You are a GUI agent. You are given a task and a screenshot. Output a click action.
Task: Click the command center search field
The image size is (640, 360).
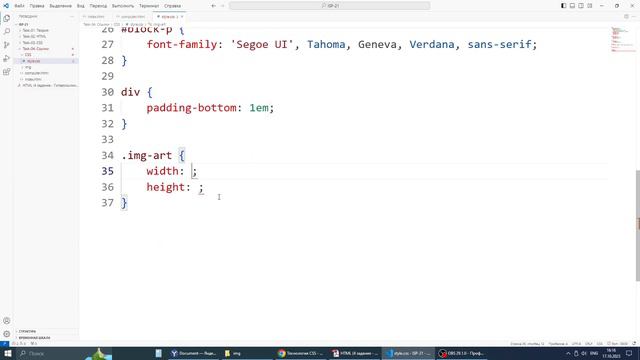(329, 6)
